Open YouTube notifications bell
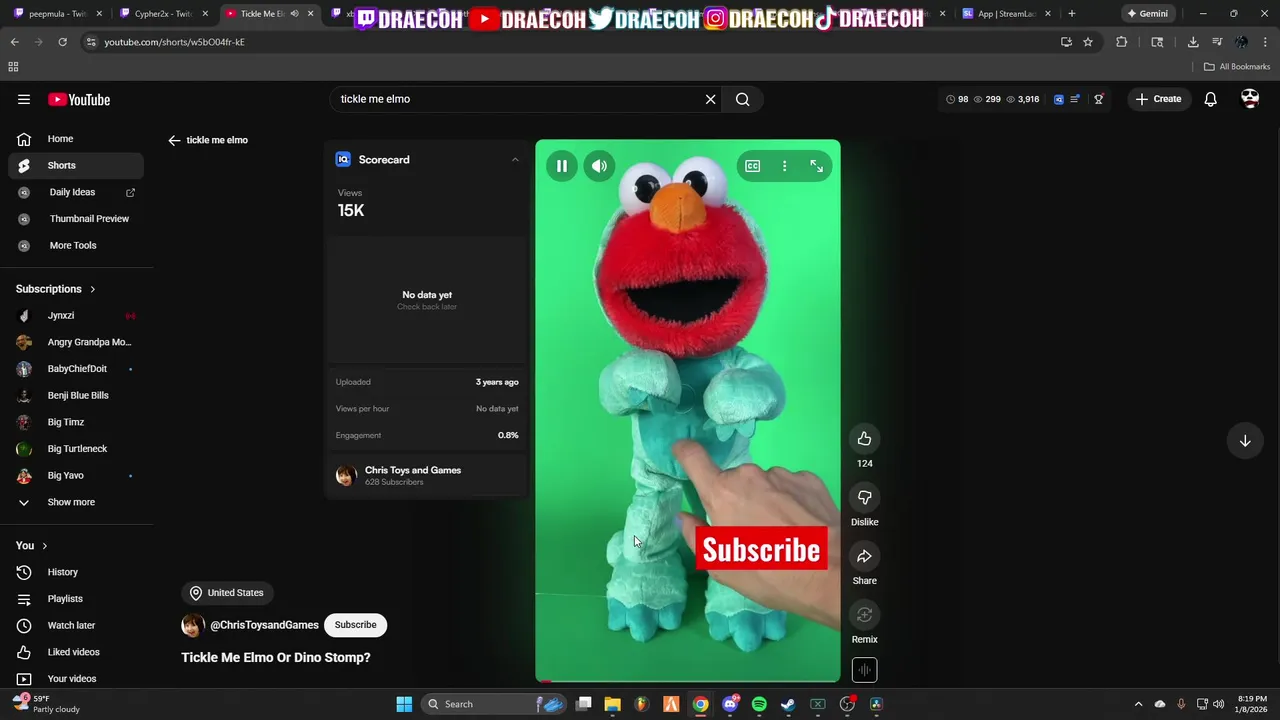The width and height of the screenshot is (1280, 720). (x=1210, y=99)
